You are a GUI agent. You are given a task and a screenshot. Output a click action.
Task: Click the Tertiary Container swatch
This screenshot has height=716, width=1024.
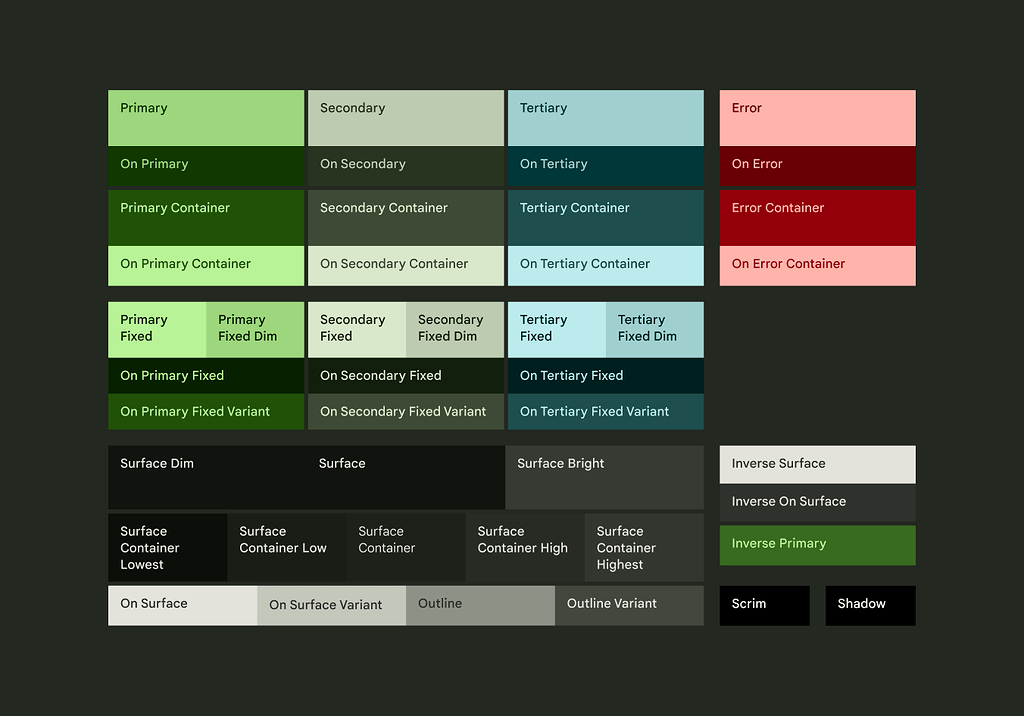pyautogui.click(x=605, y=216)
